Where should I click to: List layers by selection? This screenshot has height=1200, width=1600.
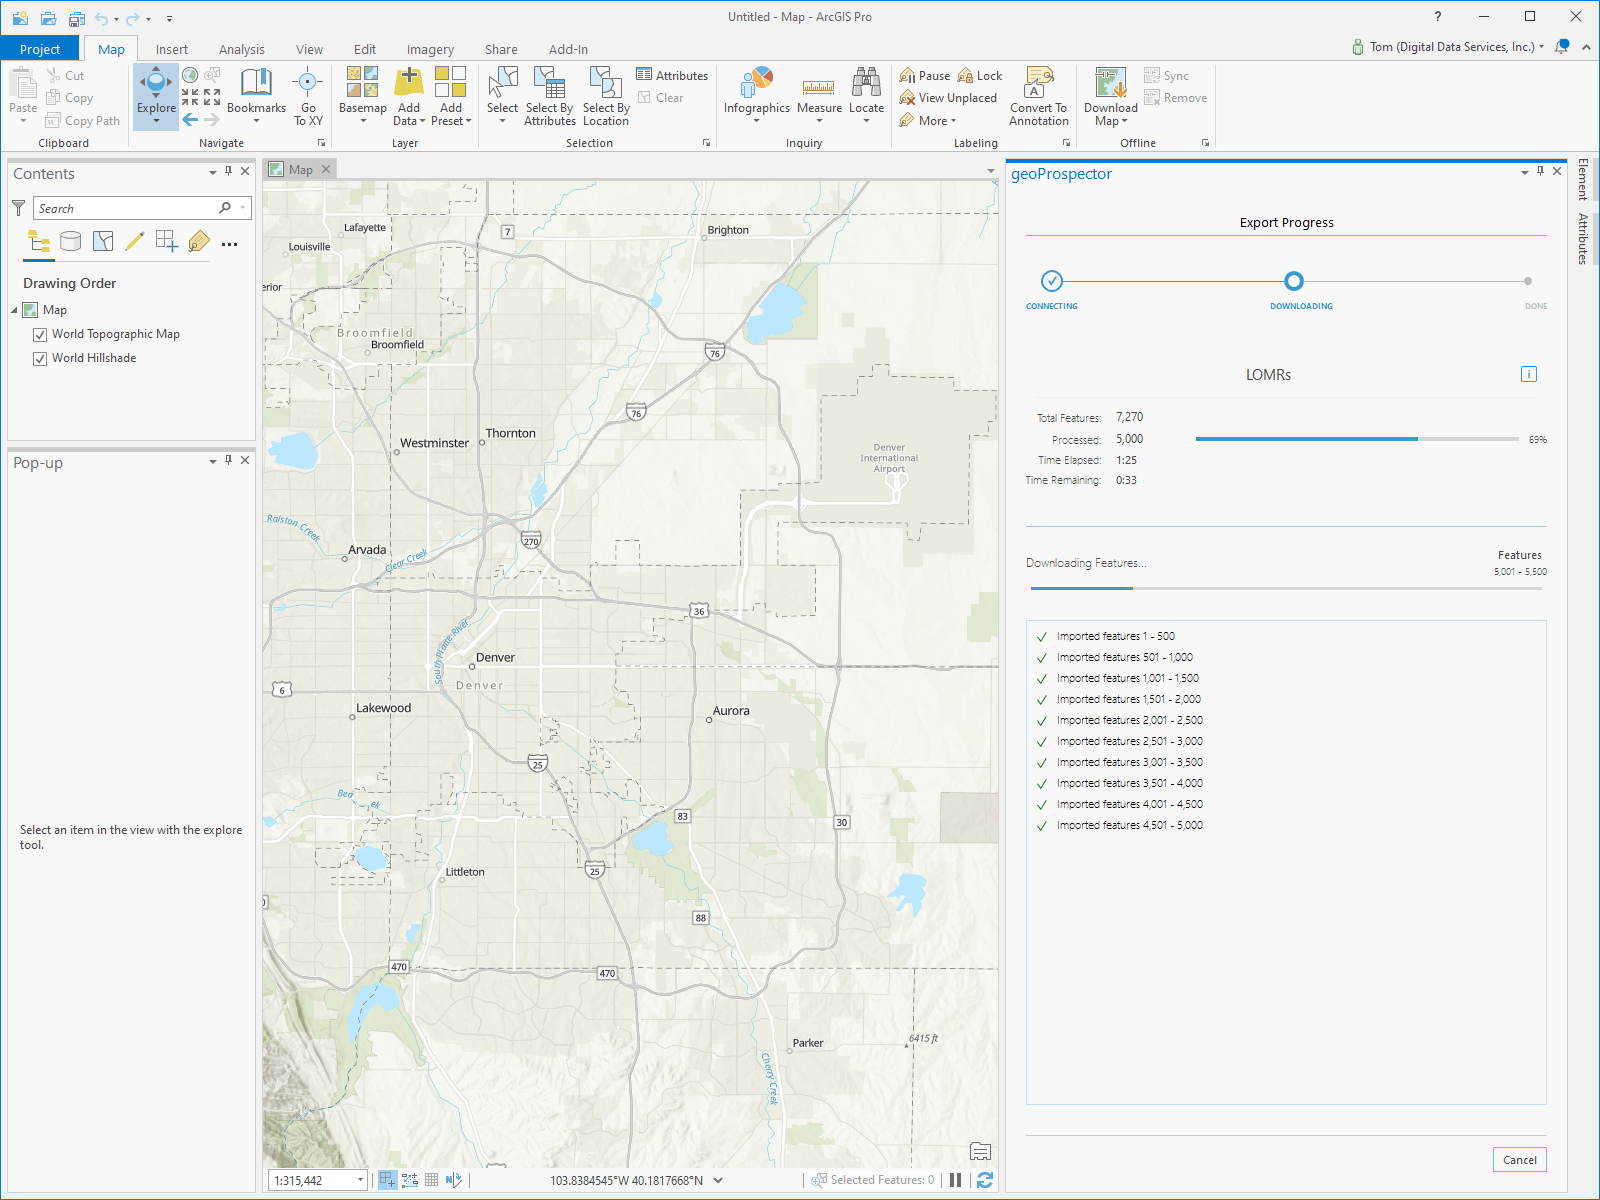pos(103,241)
